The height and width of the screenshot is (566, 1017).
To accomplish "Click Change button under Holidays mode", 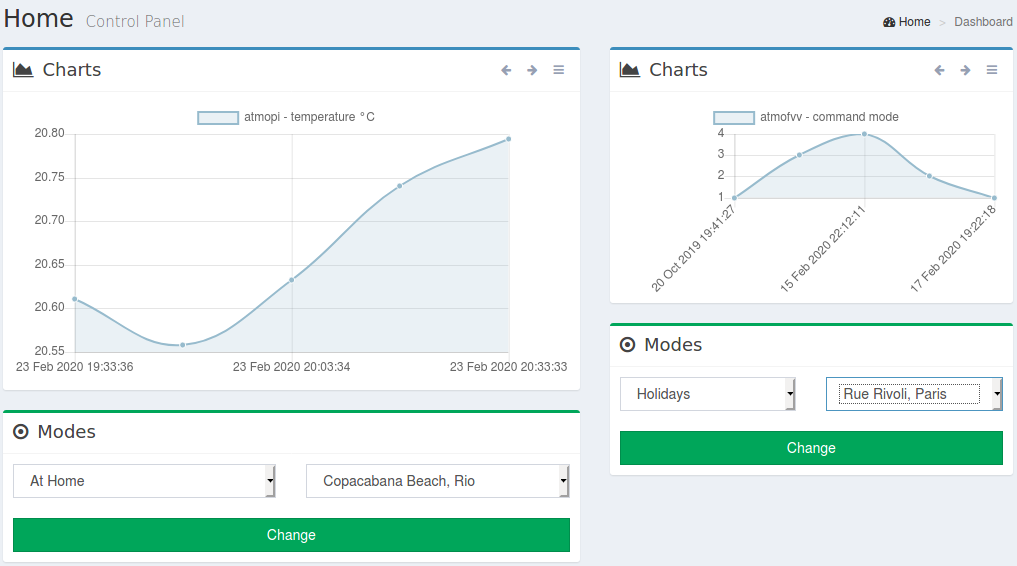I will 811,448.
